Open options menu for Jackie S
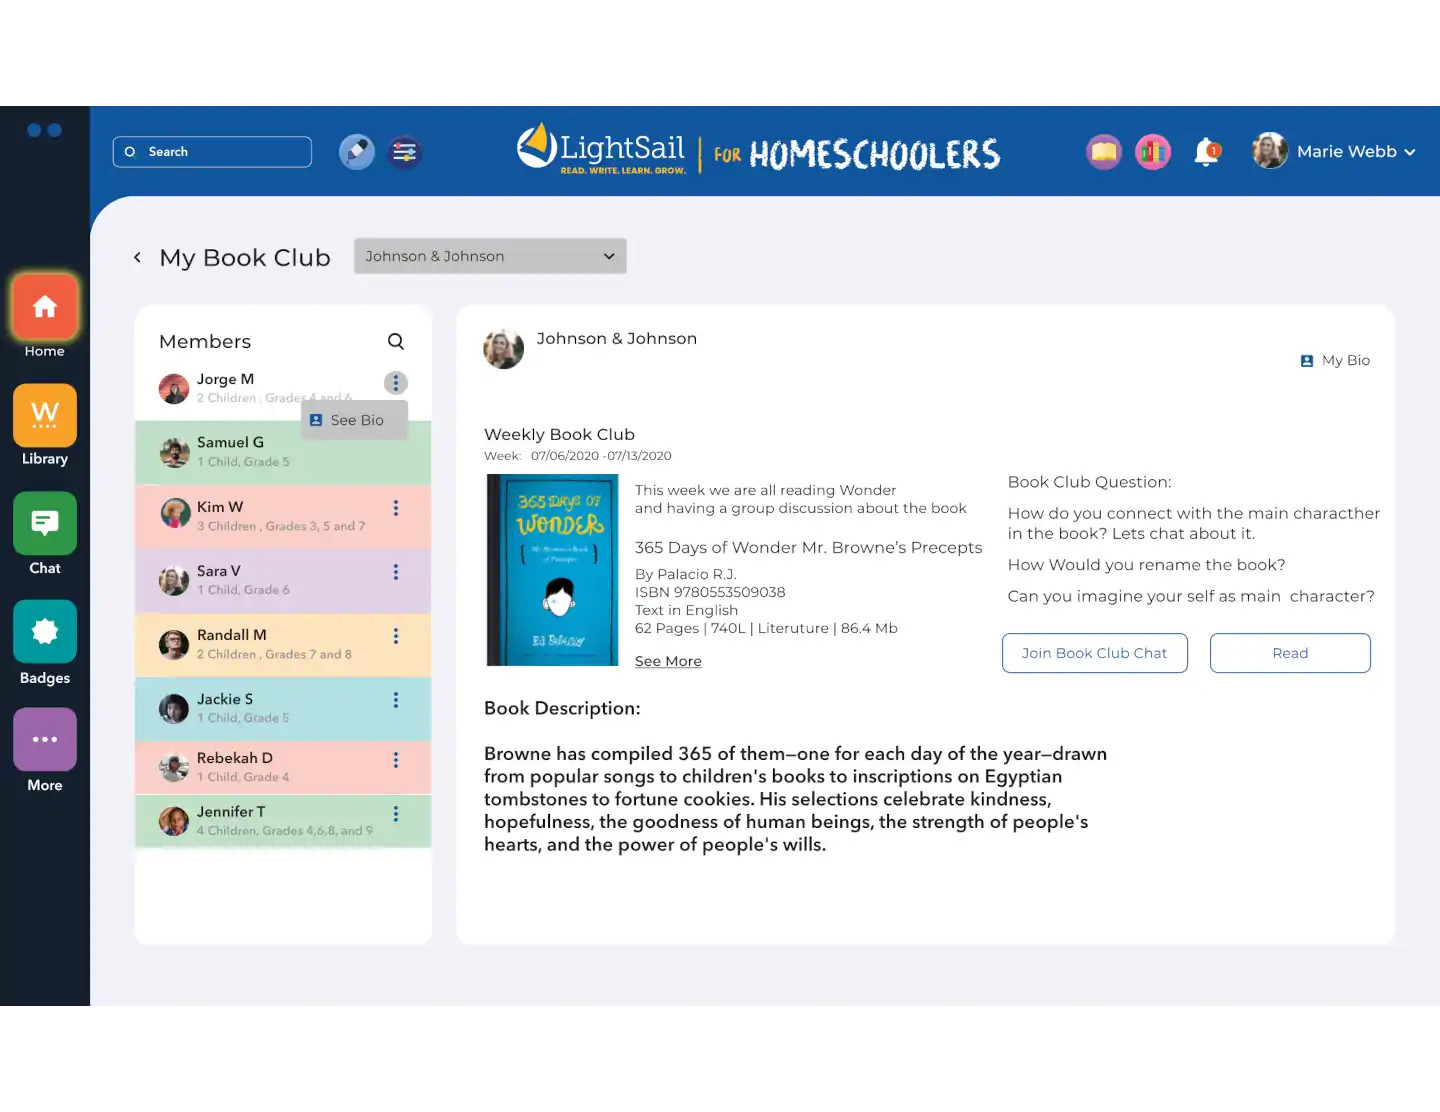The image size is (1440, 1112). point(396,700)
